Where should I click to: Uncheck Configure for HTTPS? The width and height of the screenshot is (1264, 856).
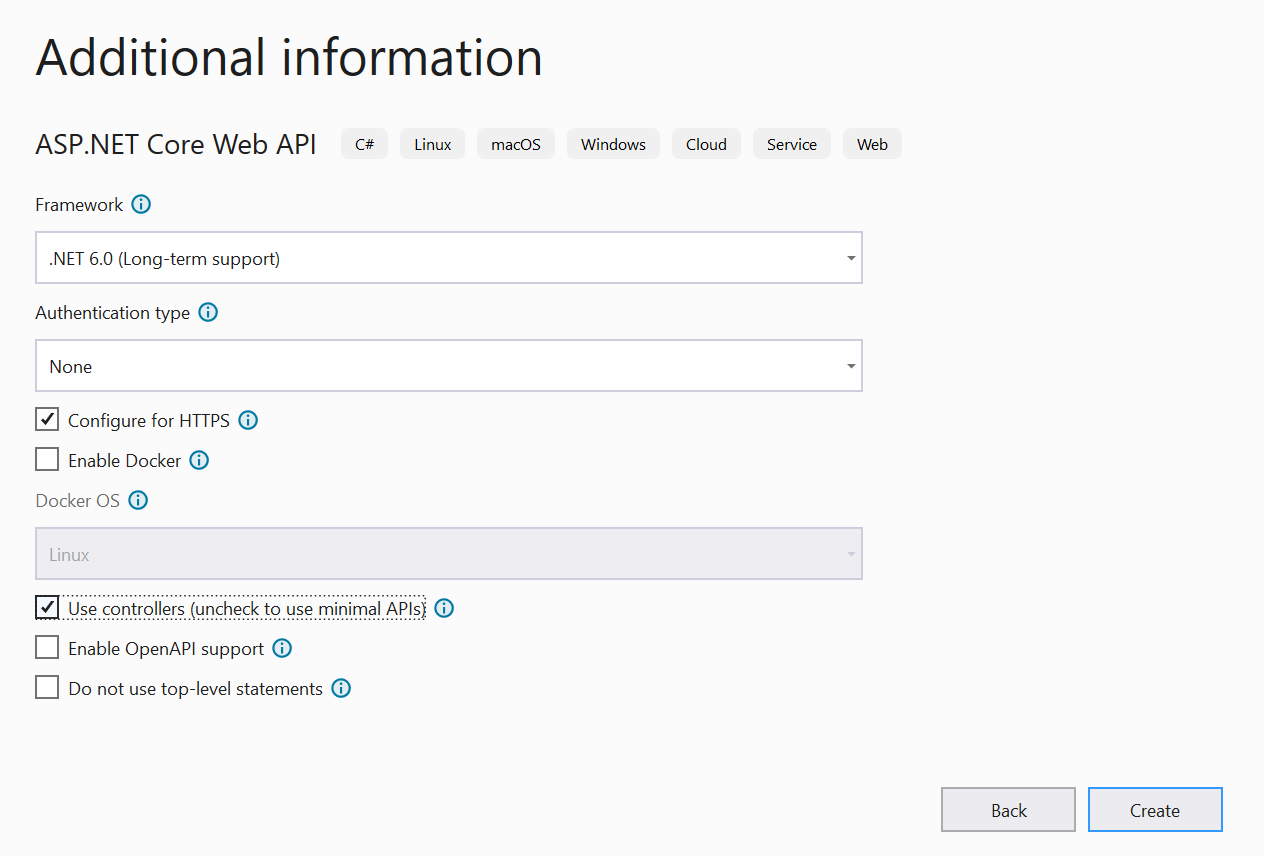[47, 420]
